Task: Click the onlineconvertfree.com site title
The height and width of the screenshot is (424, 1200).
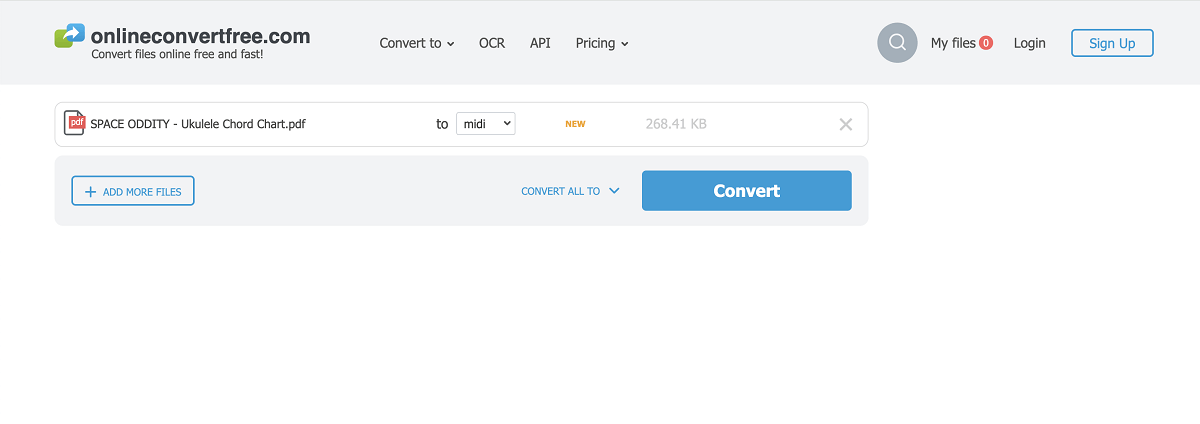Action: (200, 36)
